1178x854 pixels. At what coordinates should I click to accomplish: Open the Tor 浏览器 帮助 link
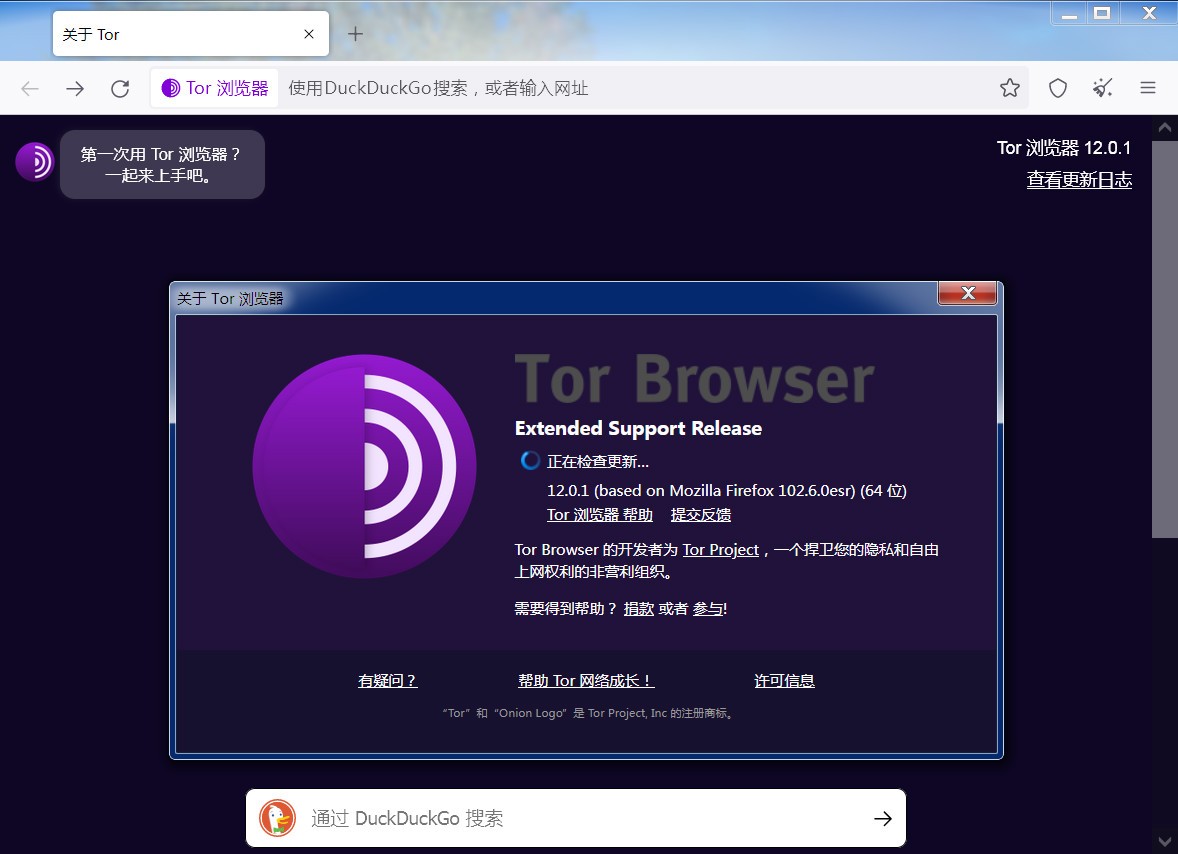coord(600,515)
